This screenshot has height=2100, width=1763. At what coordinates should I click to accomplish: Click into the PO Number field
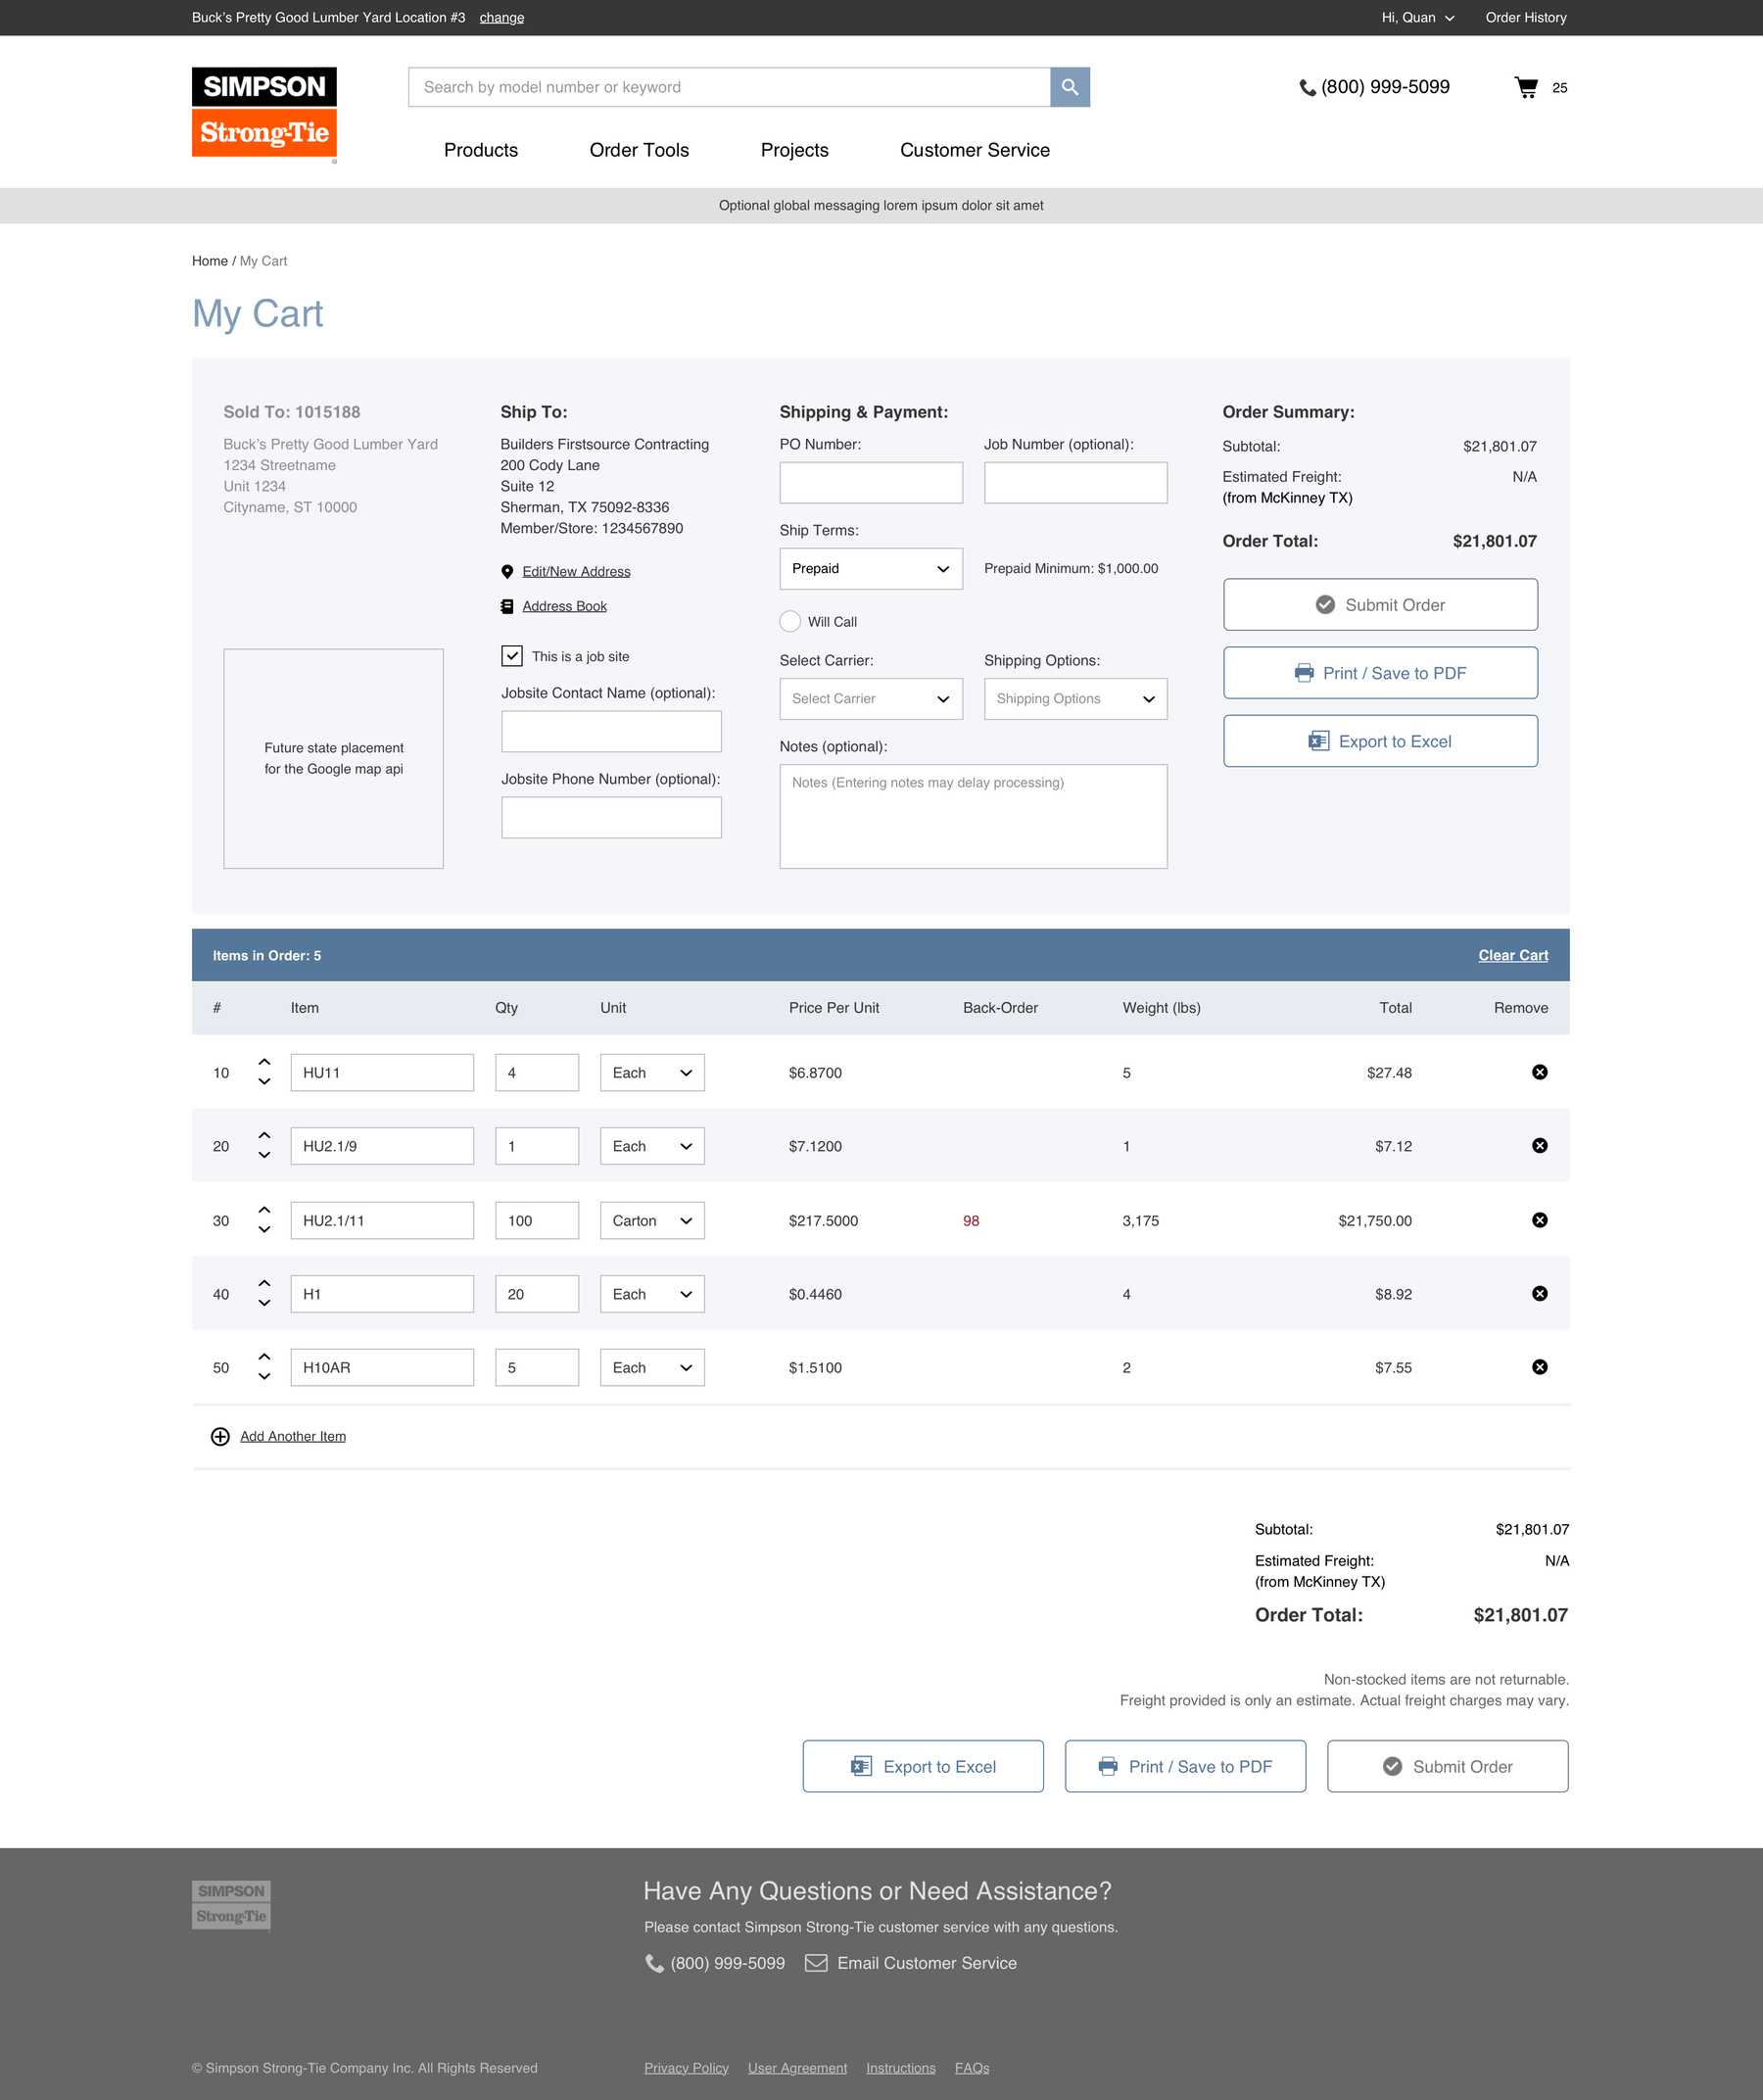click(x=870, y=483)
